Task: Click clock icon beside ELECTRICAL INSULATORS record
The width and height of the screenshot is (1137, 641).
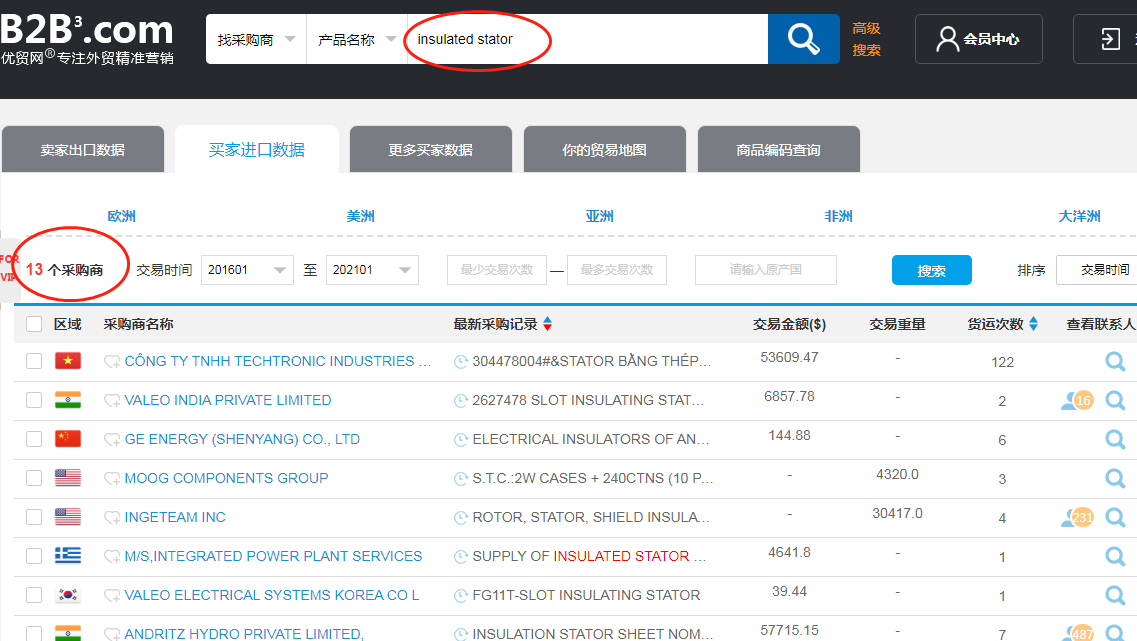Action: pos(460,440)
